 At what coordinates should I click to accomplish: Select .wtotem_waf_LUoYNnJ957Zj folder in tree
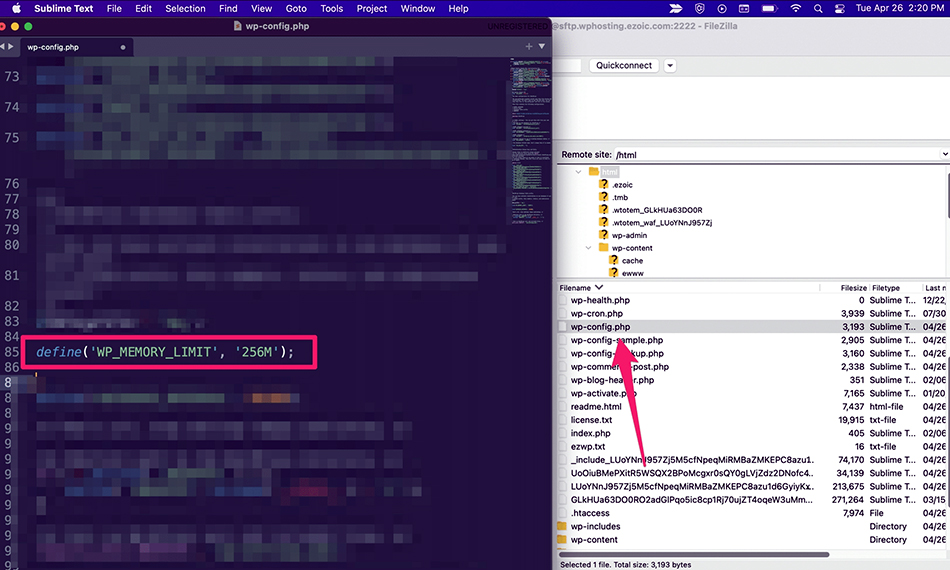click(662, 223)
